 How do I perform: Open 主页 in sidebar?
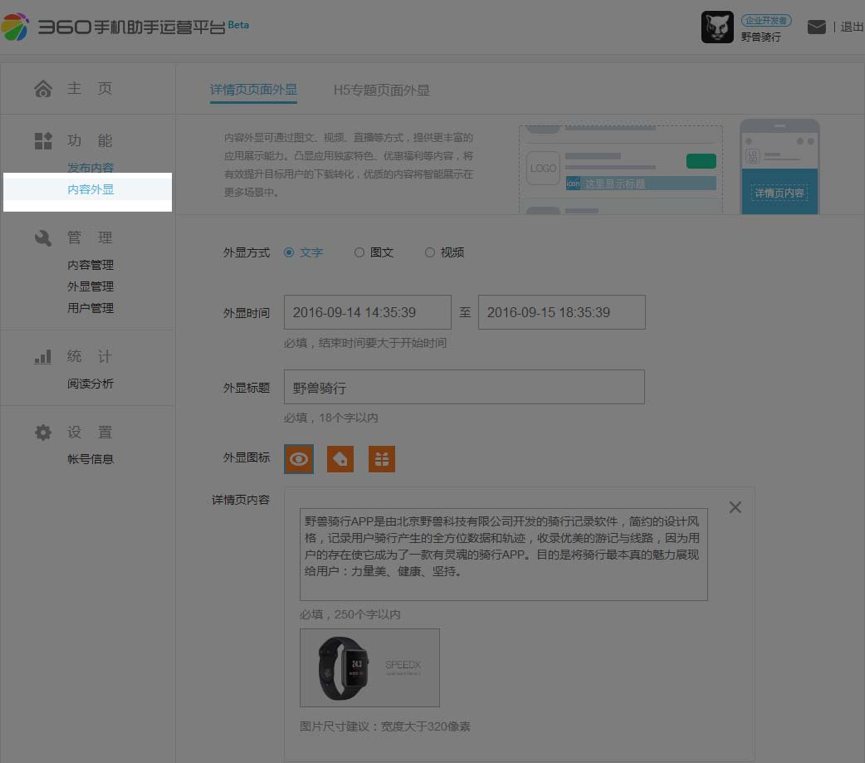pos(90,88)
